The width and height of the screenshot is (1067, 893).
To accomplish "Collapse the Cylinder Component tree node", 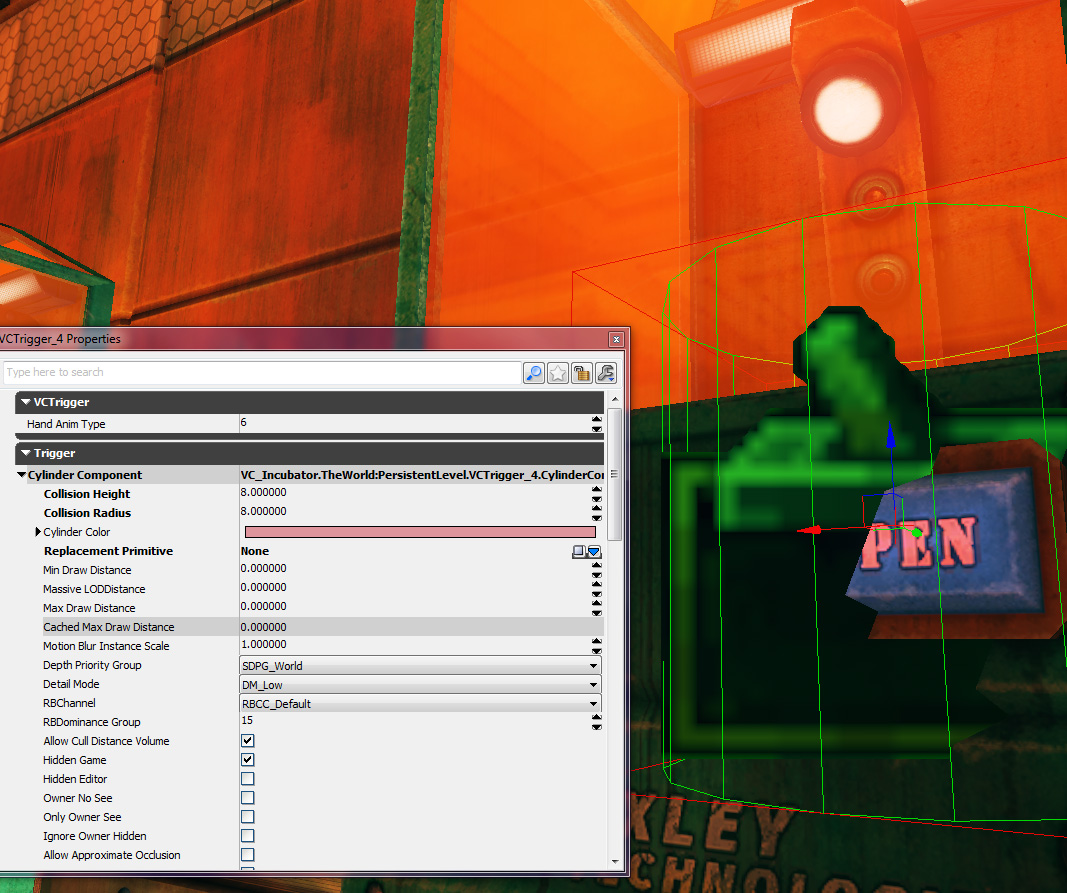I will click(21, 474).
